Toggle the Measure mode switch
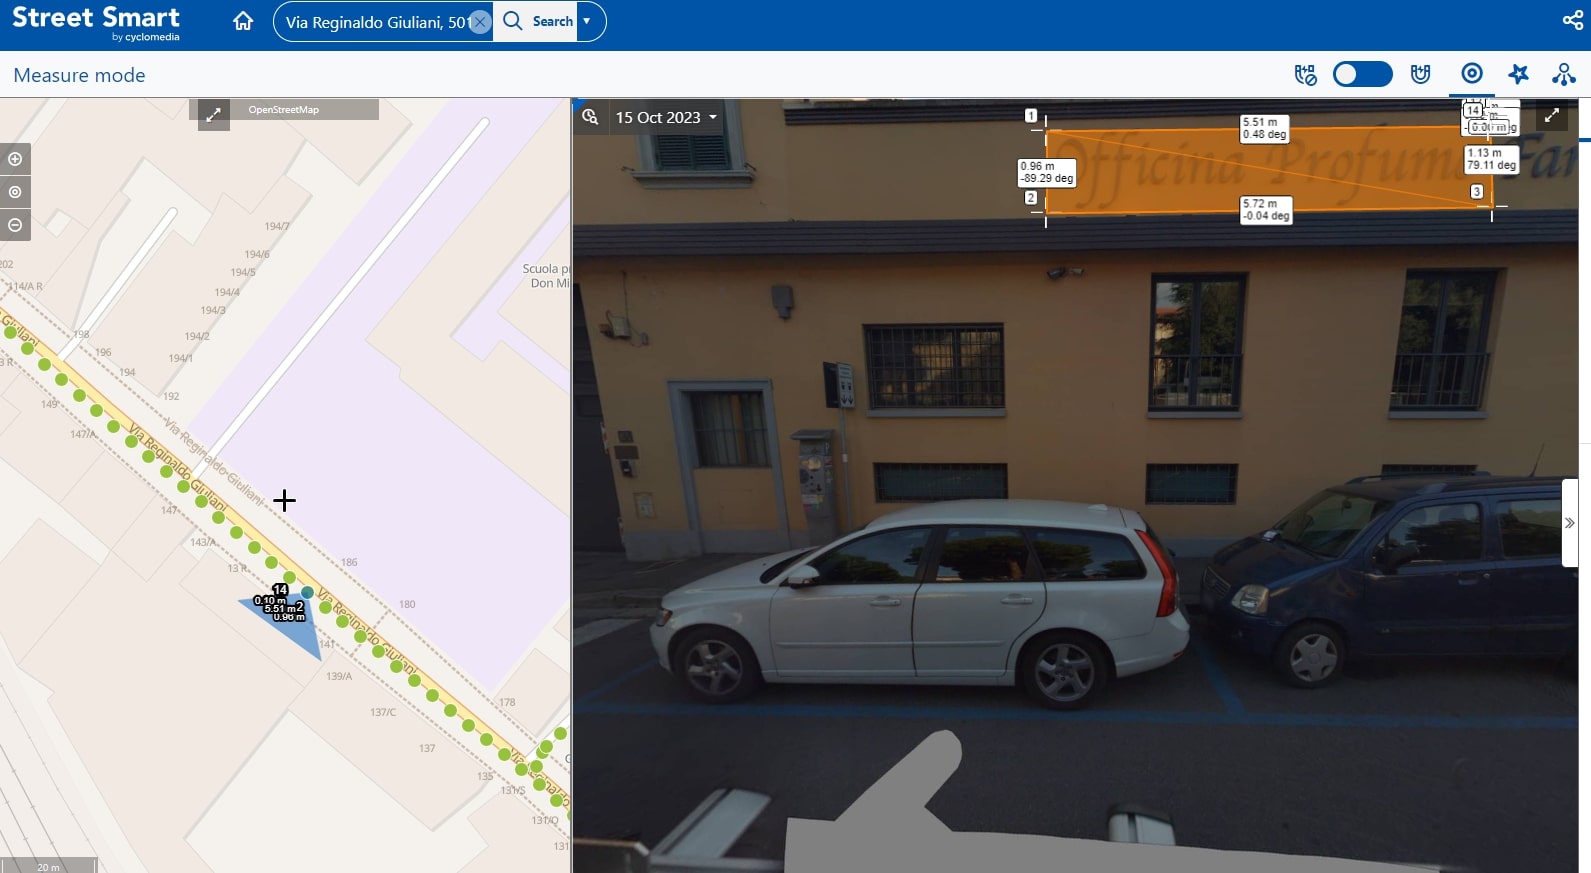Image resolution: width=1591 pixels, height=873 pixels. coord(1362,74)
